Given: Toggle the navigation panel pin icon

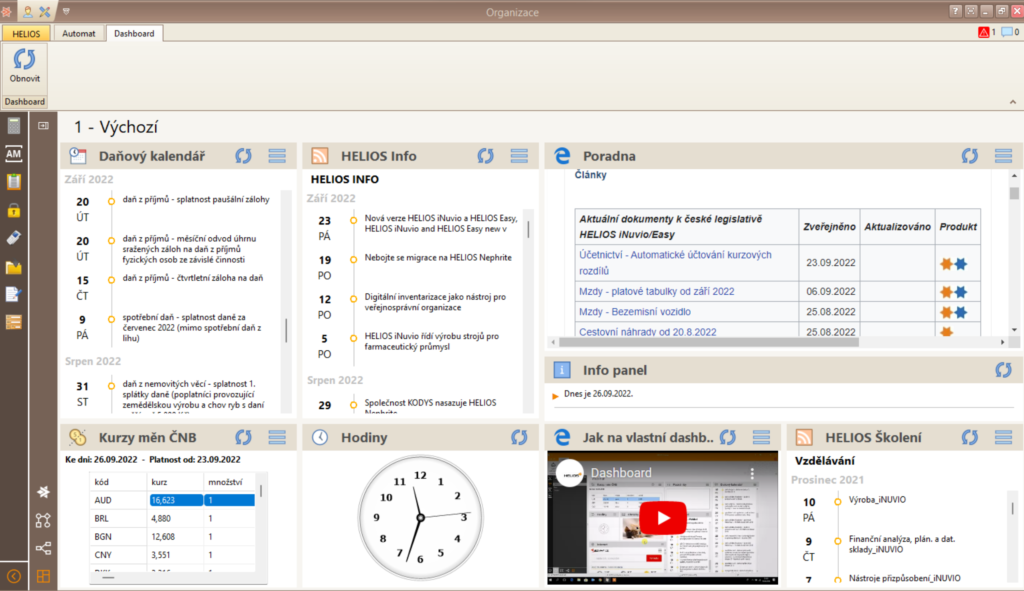Looking at the screenshot, I should (x=43, y=125).
